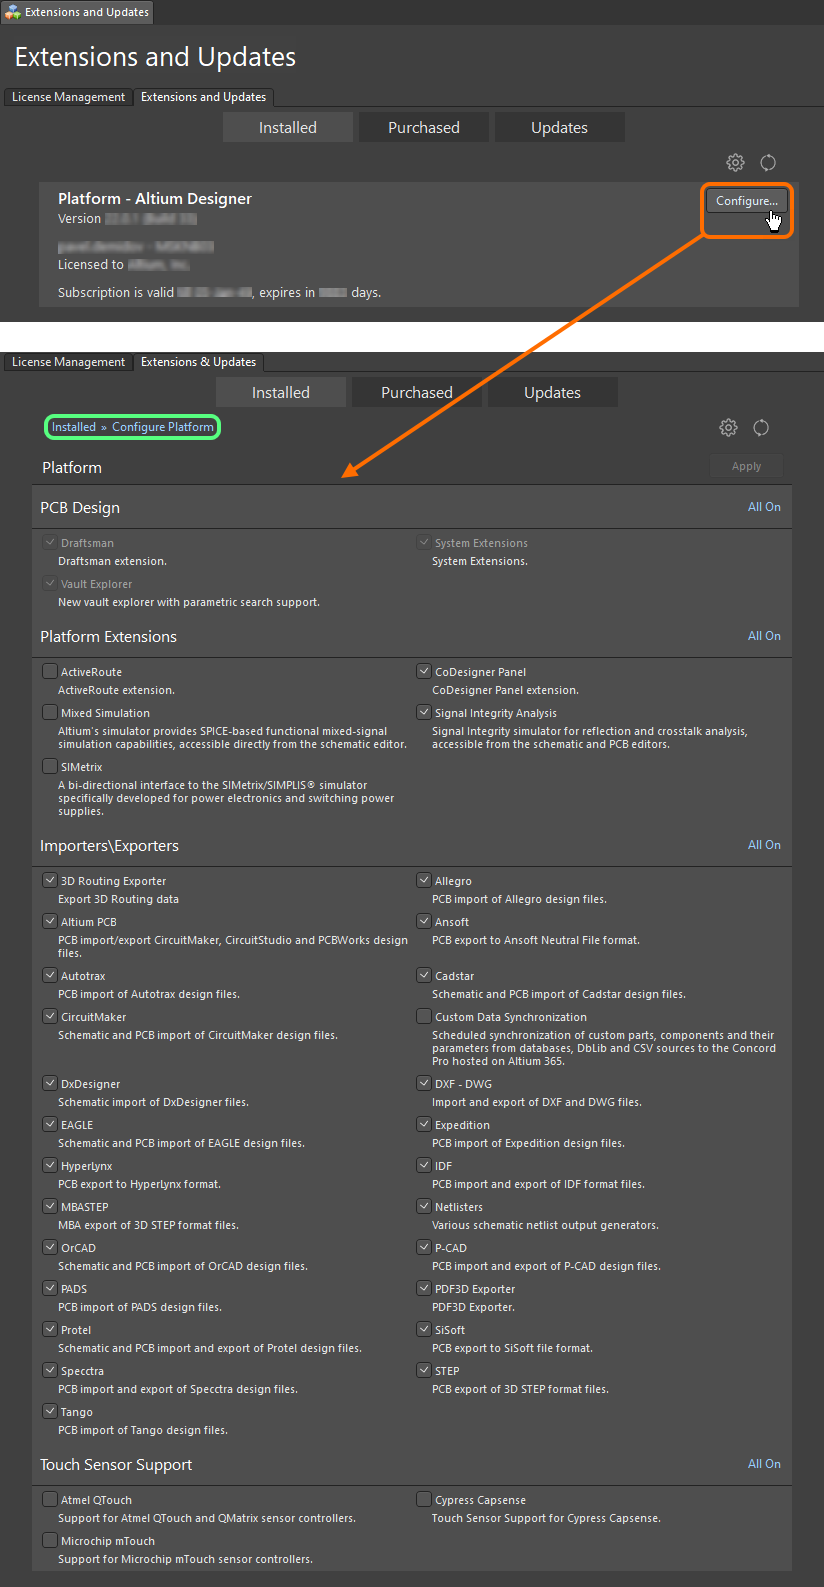Click refresh icon in the Configure Platform view
Screen dimensions: 824x1587
761,427
